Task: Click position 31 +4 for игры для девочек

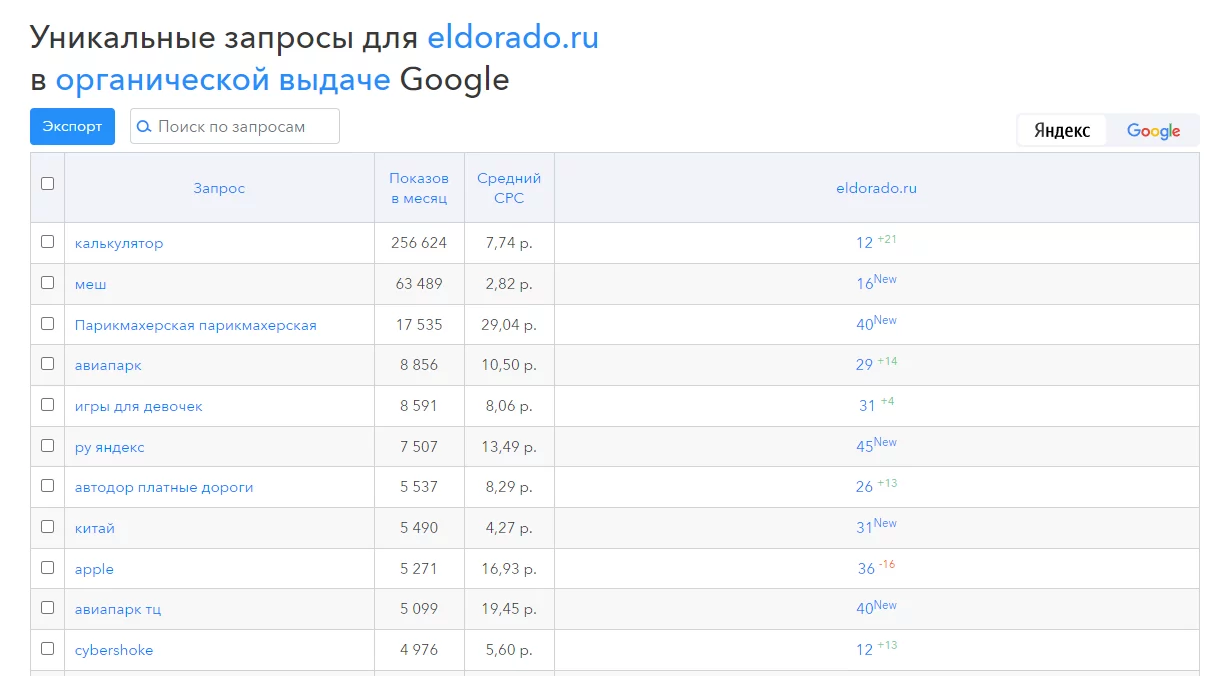Action: 876,405
